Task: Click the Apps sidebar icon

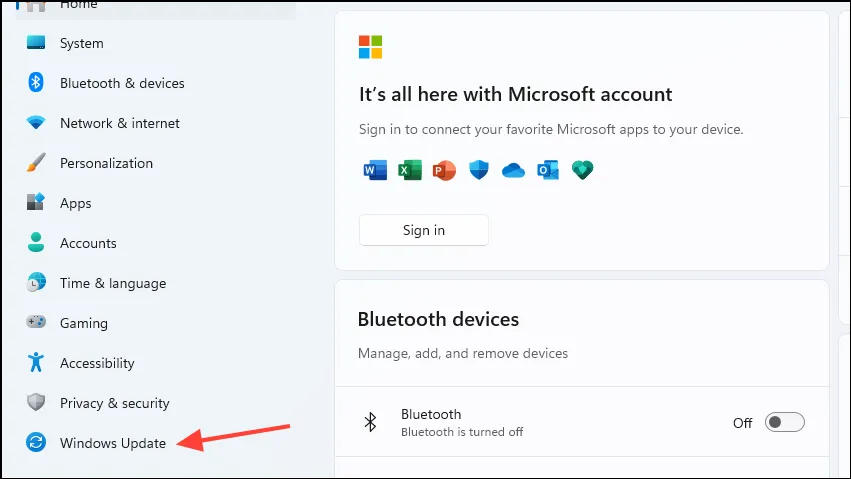Action: coord(36,202)
